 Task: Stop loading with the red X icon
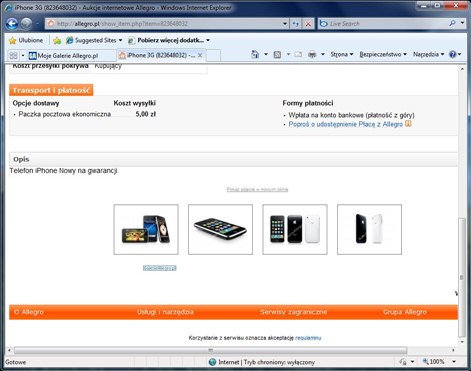pos(308,24)
